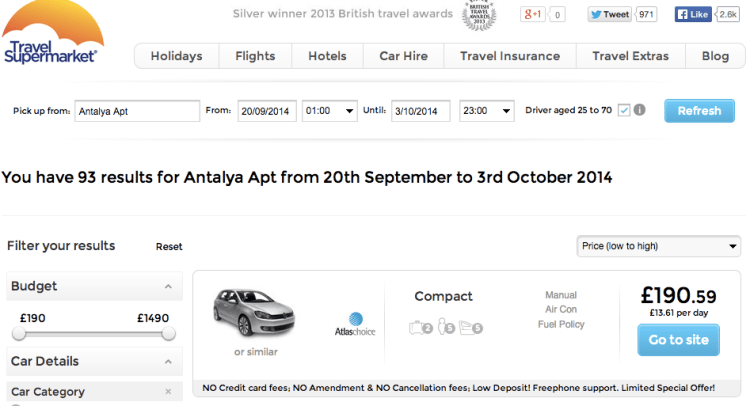Click the From date field 20/09/2014

coord(267,111)
